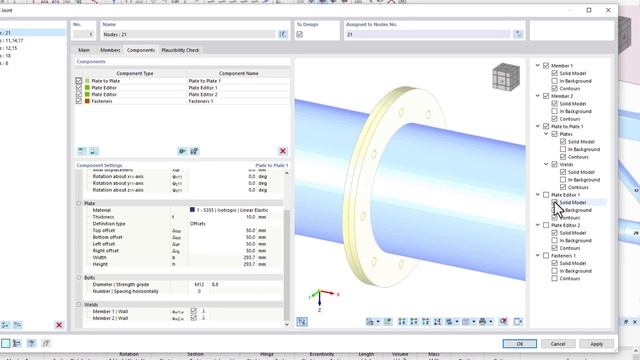Screen dimensions: 640x360
Task: Click the second icon in dialog bottom-left toolbar
Action: point(17,343)
